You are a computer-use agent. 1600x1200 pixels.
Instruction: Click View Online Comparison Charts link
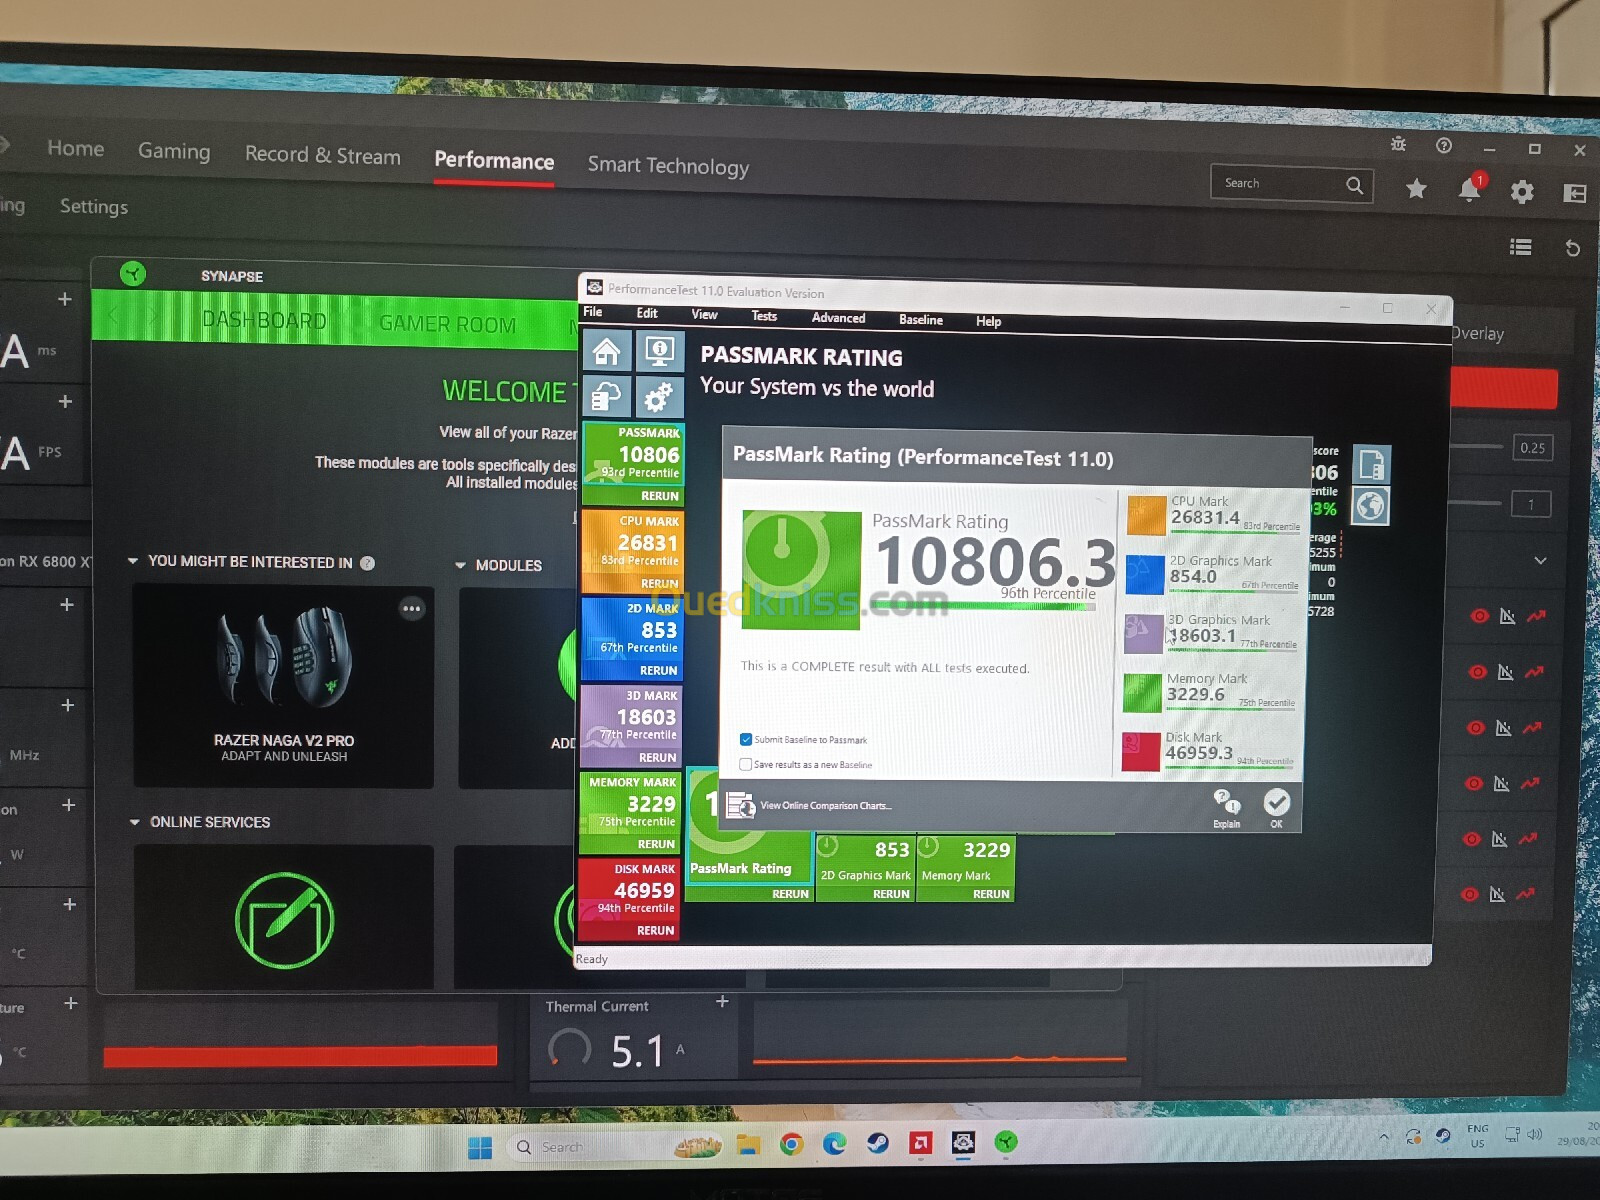826,805
